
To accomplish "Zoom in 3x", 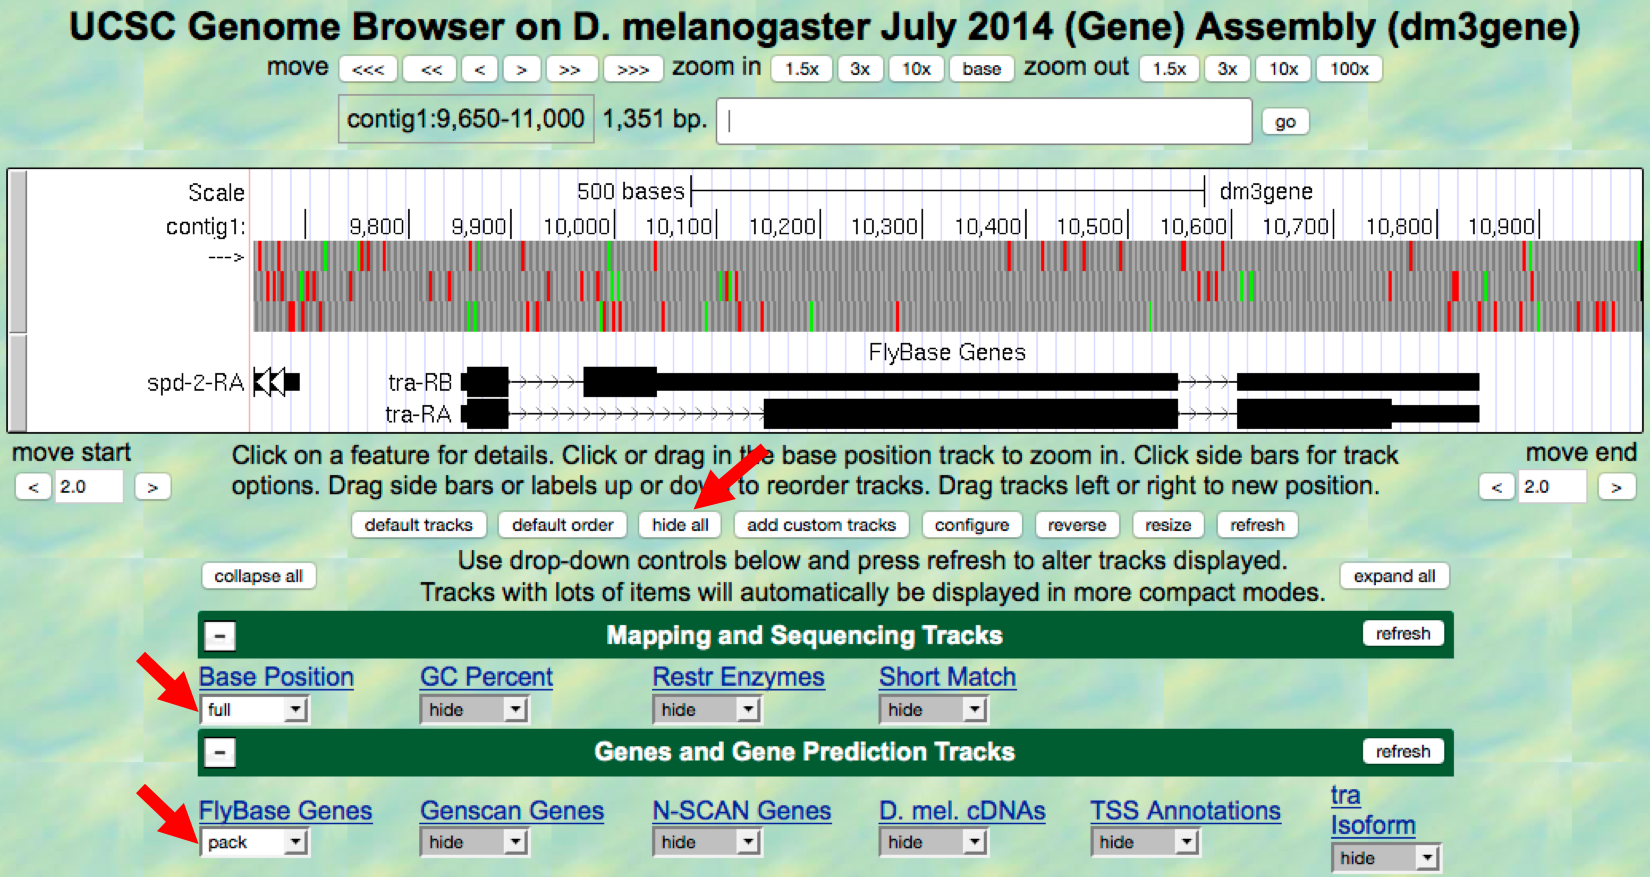I will pos(860,69).
